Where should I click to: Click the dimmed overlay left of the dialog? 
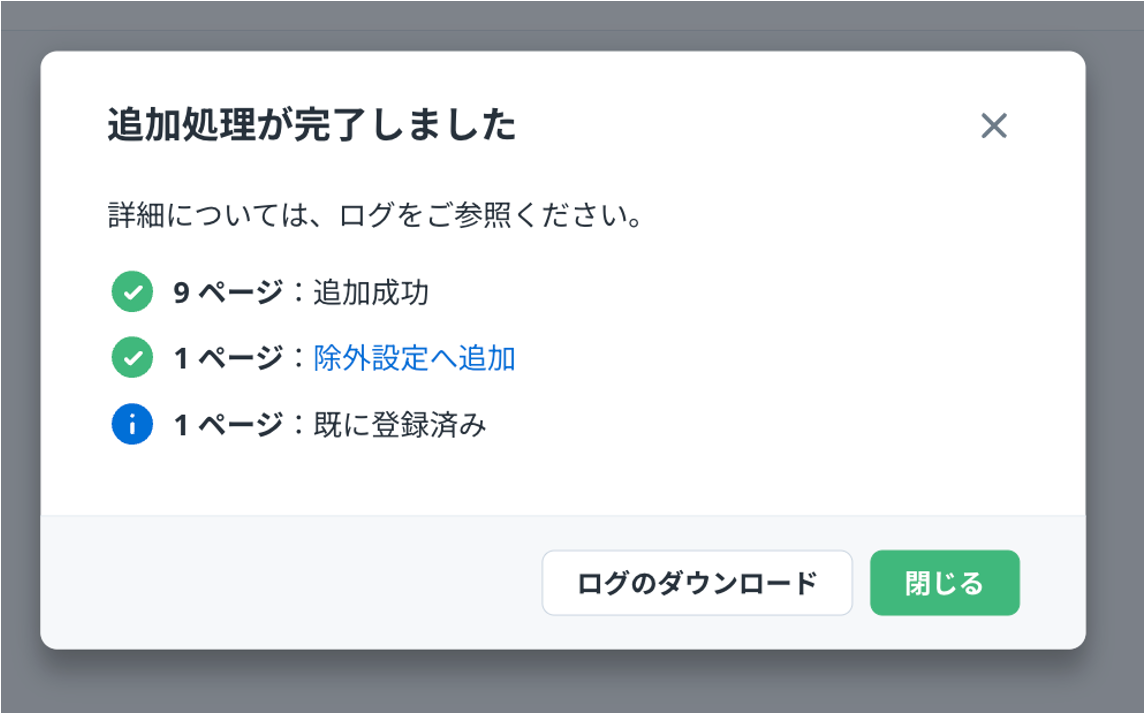[x=19, y=350]
